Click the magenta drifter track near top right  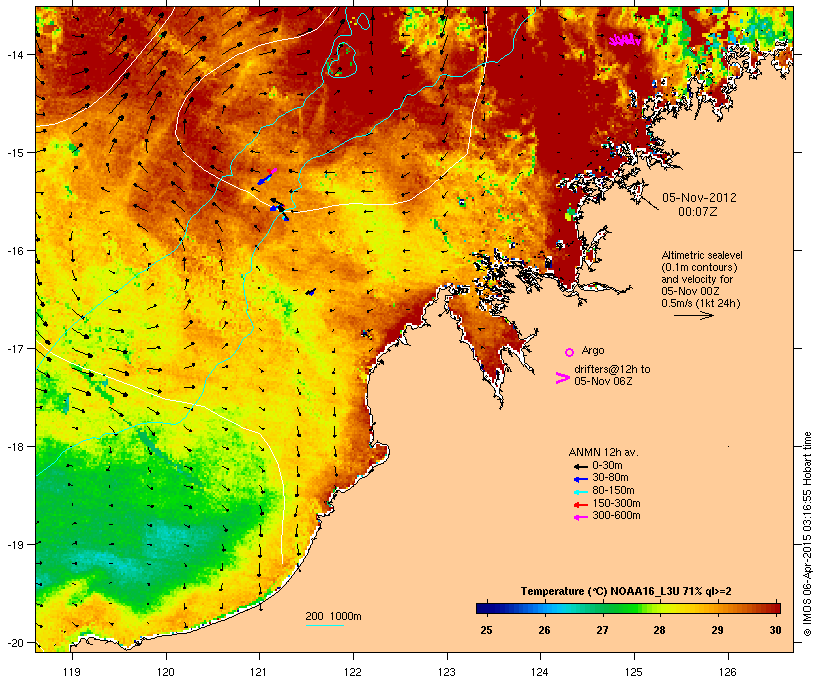(x=625, y=40)
